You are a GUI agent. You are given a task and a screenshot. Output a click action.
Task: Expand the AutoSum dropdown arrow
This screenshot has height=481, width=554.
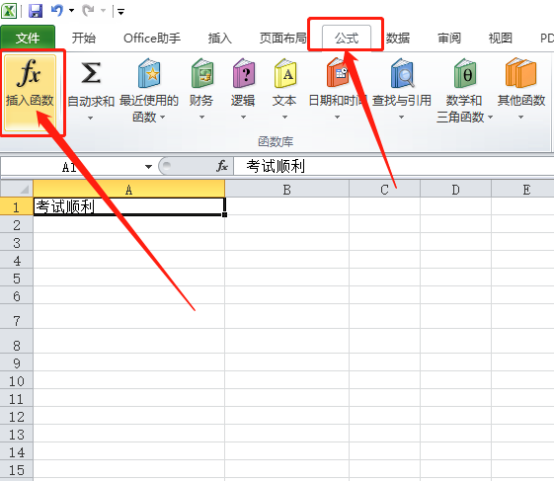(x=90, y=118)
